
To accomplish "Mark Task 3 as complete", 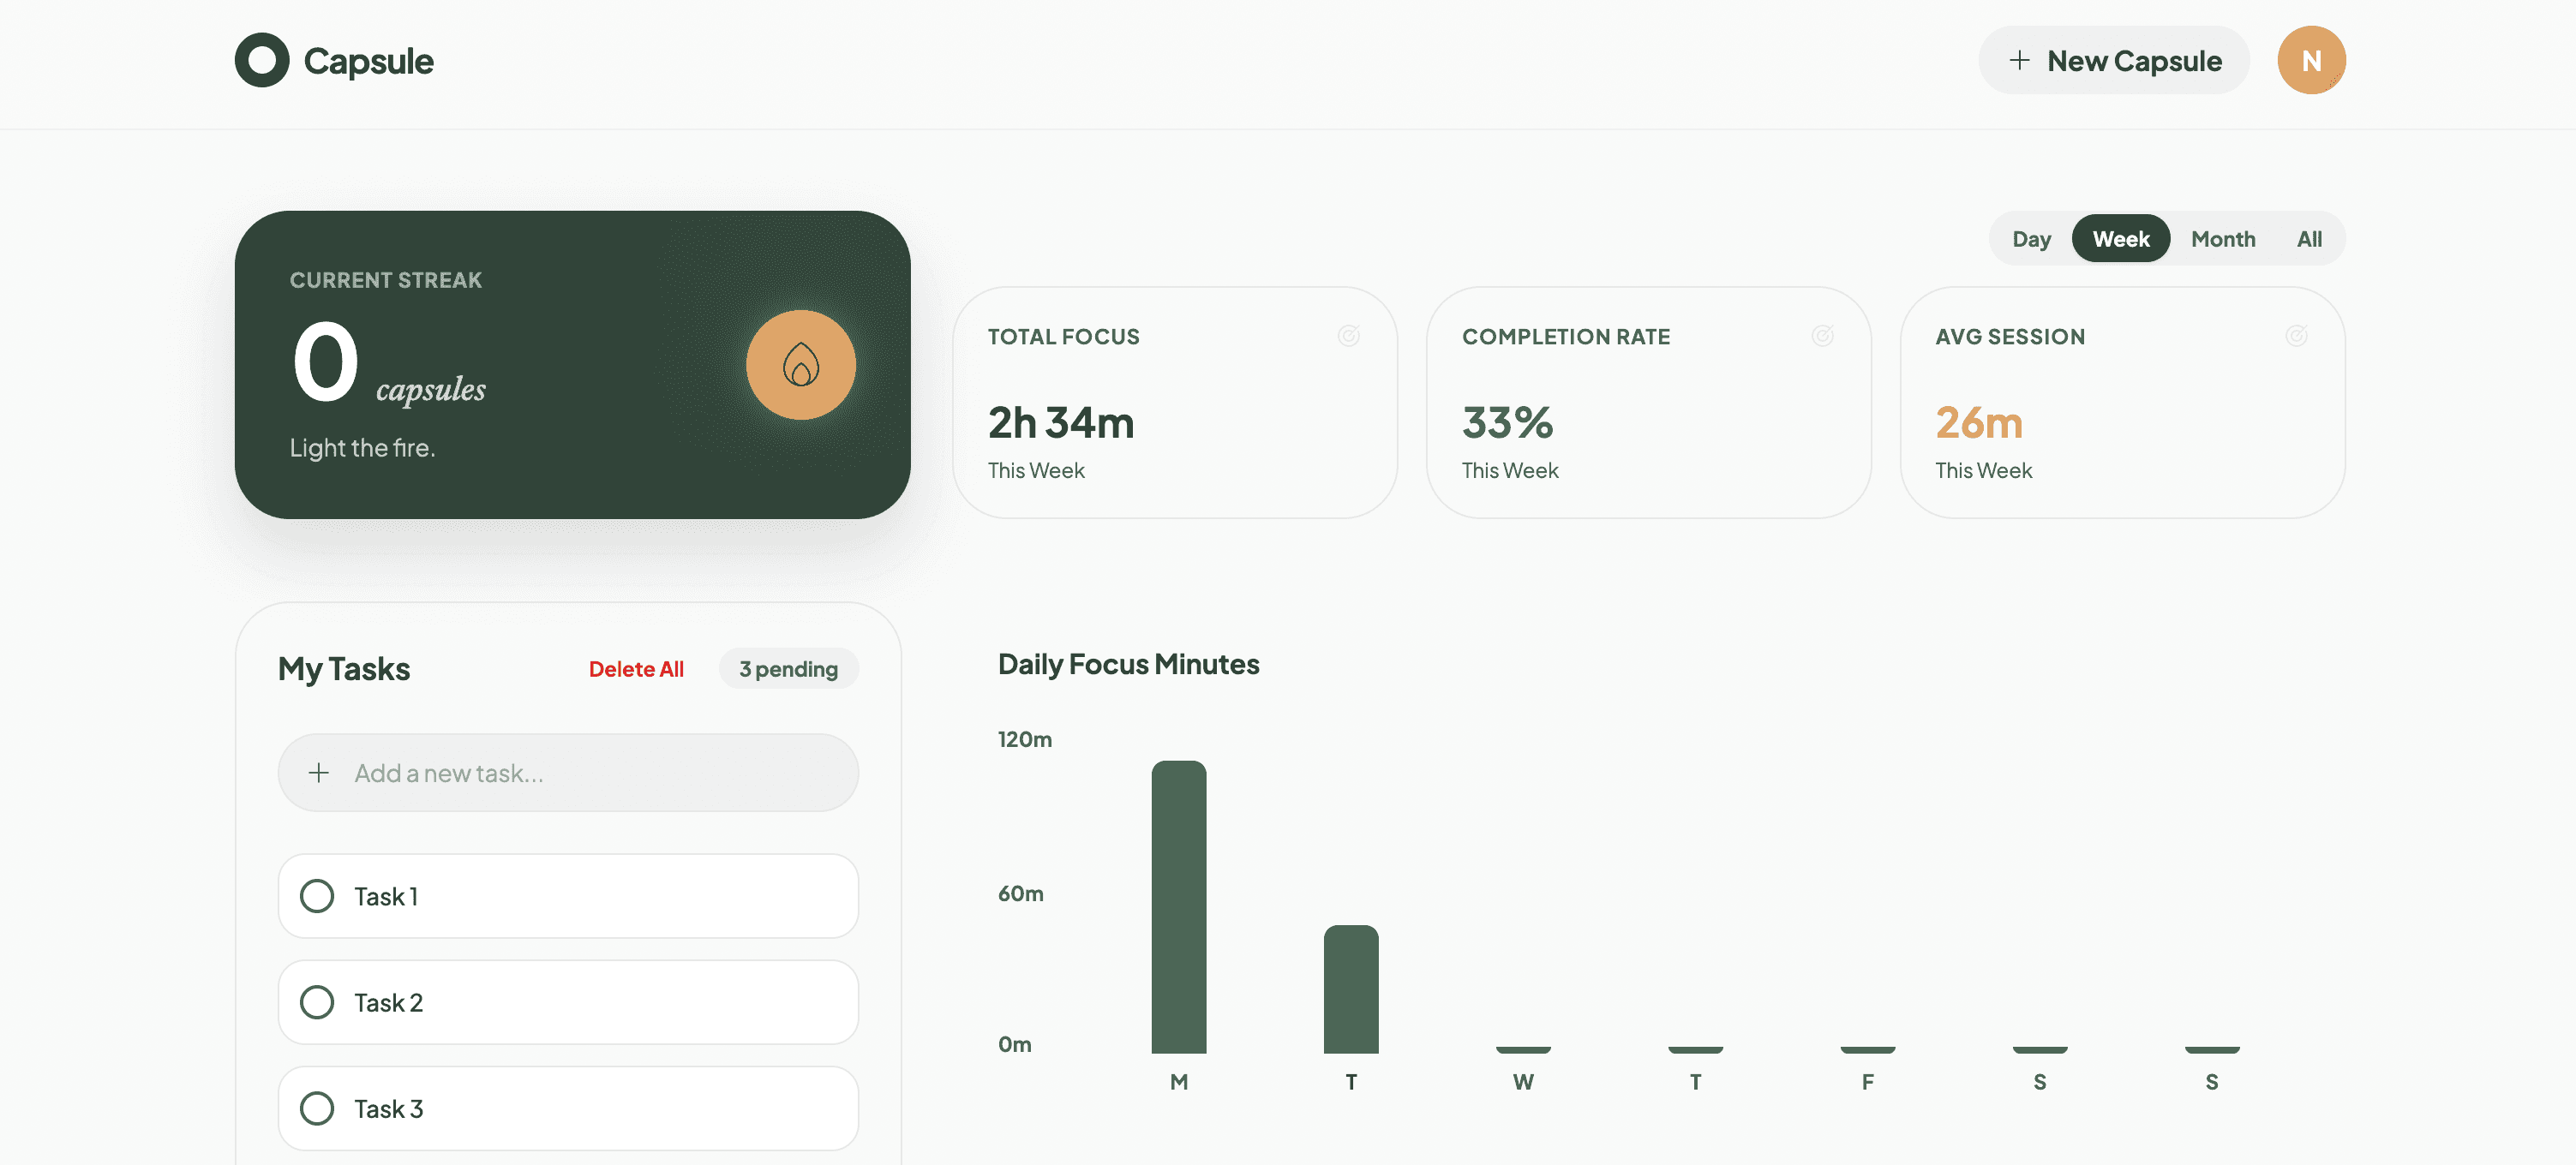I will pos(317,1108).
